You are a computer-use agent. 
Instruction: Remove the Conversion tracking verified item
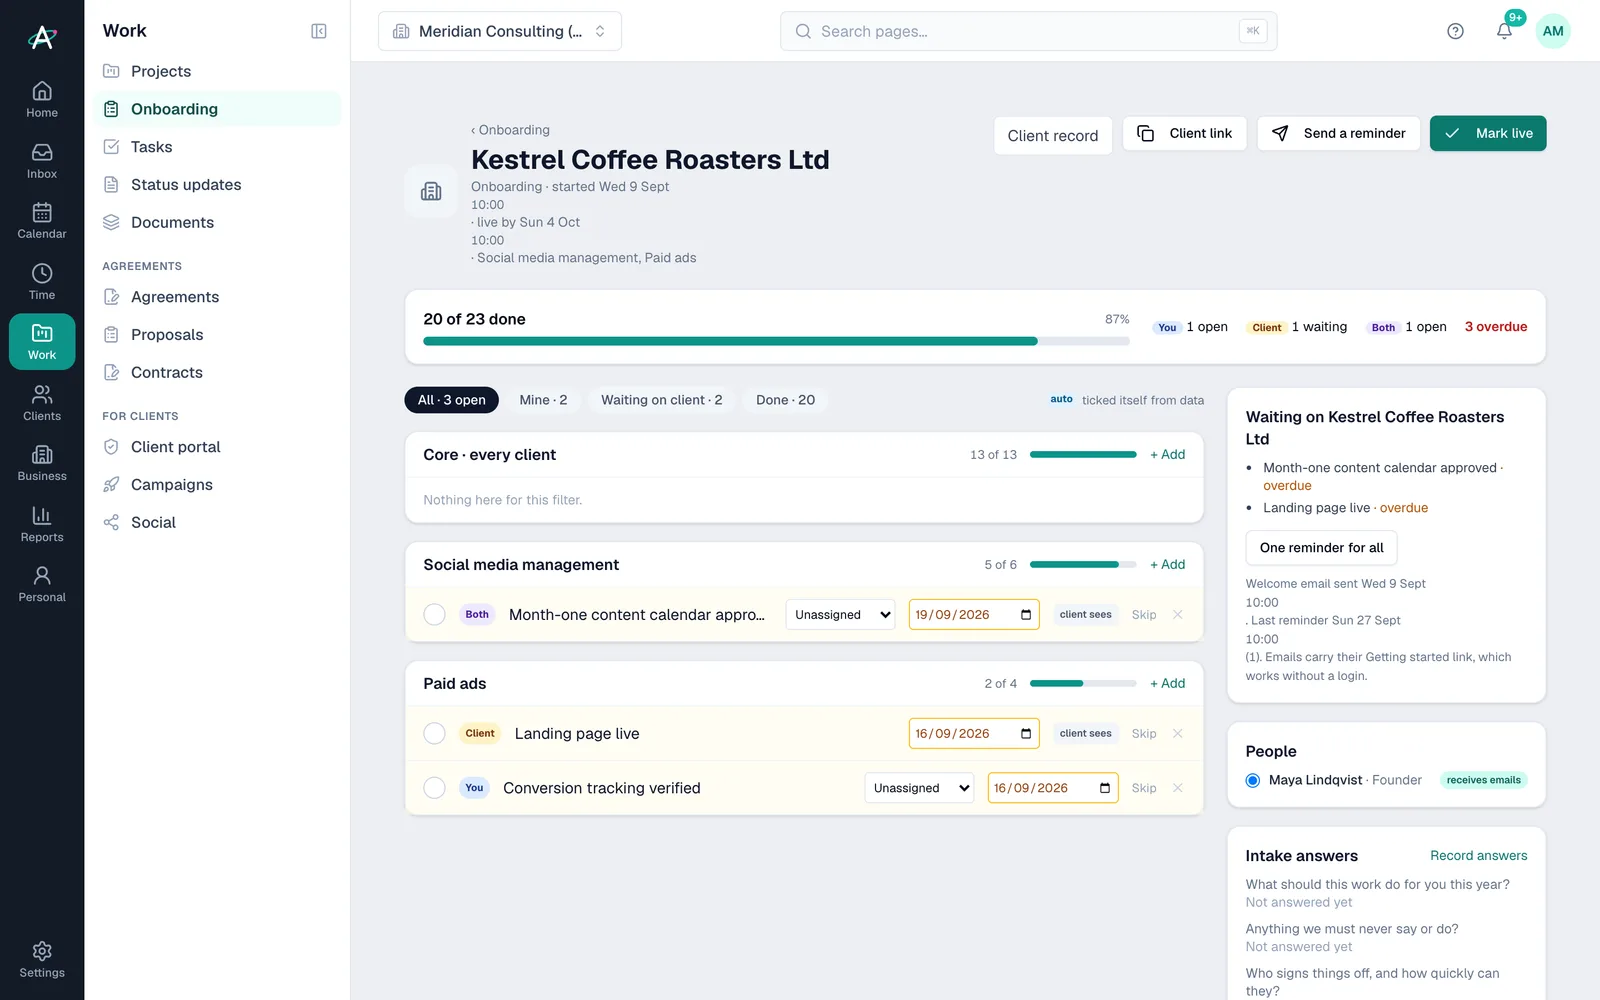point(1178,788)
